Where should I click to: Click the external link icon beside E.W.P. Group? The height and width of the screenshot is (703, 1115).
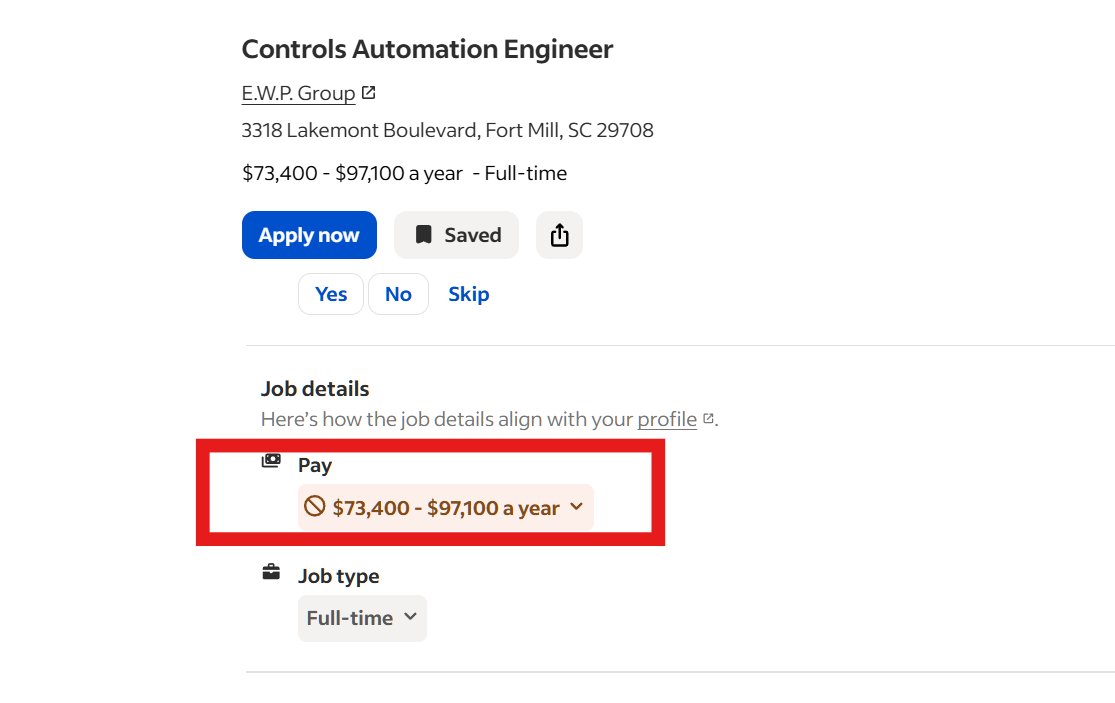pyautogui.click(x=368, y=92)
